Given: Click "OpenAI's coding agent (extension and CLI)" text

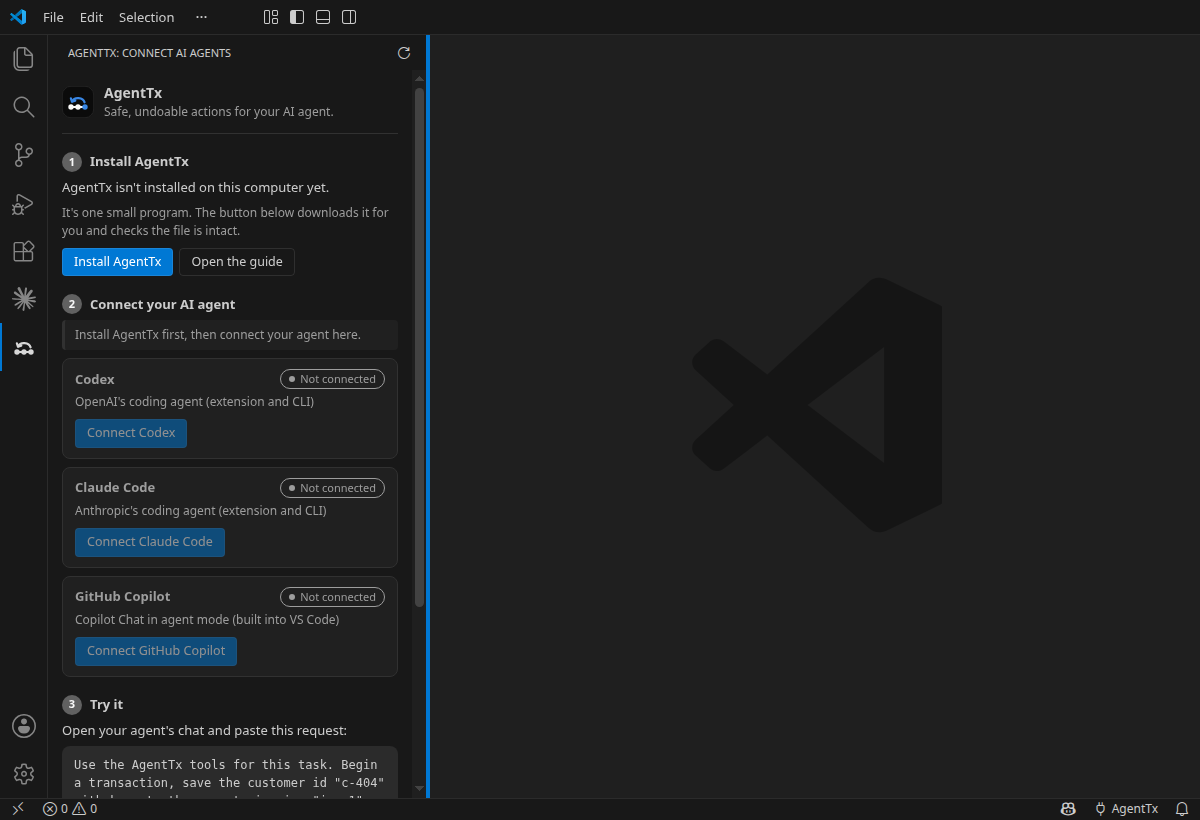Looking at the screenshot, I should (x=195, y=402).
